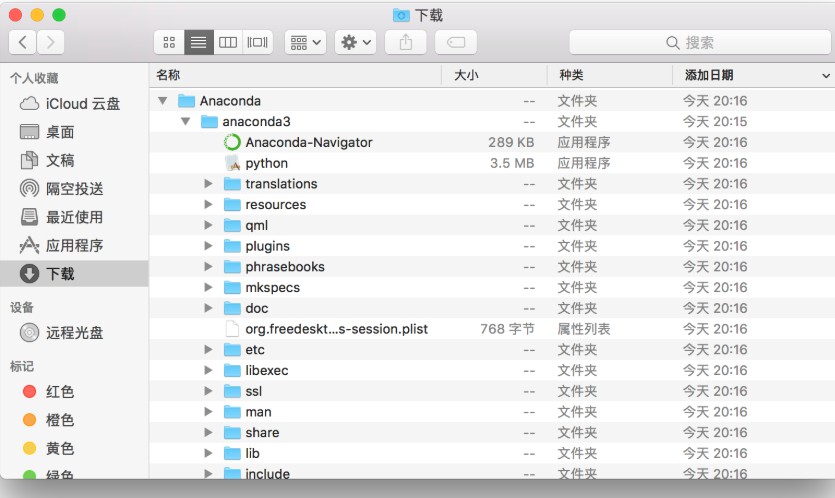This screenshot has width=835, height=498.
Task: Click the 搜索 search field
Action: [x=700, y=42]
